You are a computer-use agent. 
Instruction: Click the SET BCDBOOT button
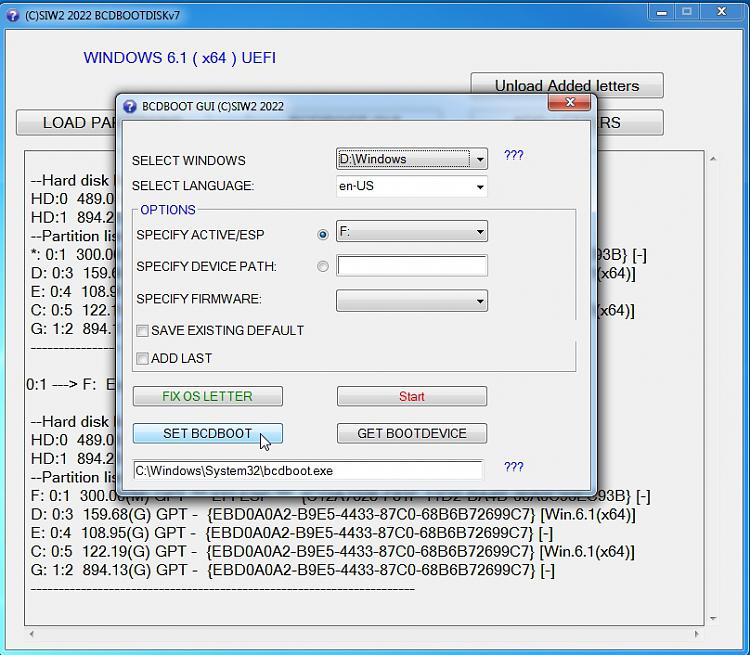coord(208,433)
